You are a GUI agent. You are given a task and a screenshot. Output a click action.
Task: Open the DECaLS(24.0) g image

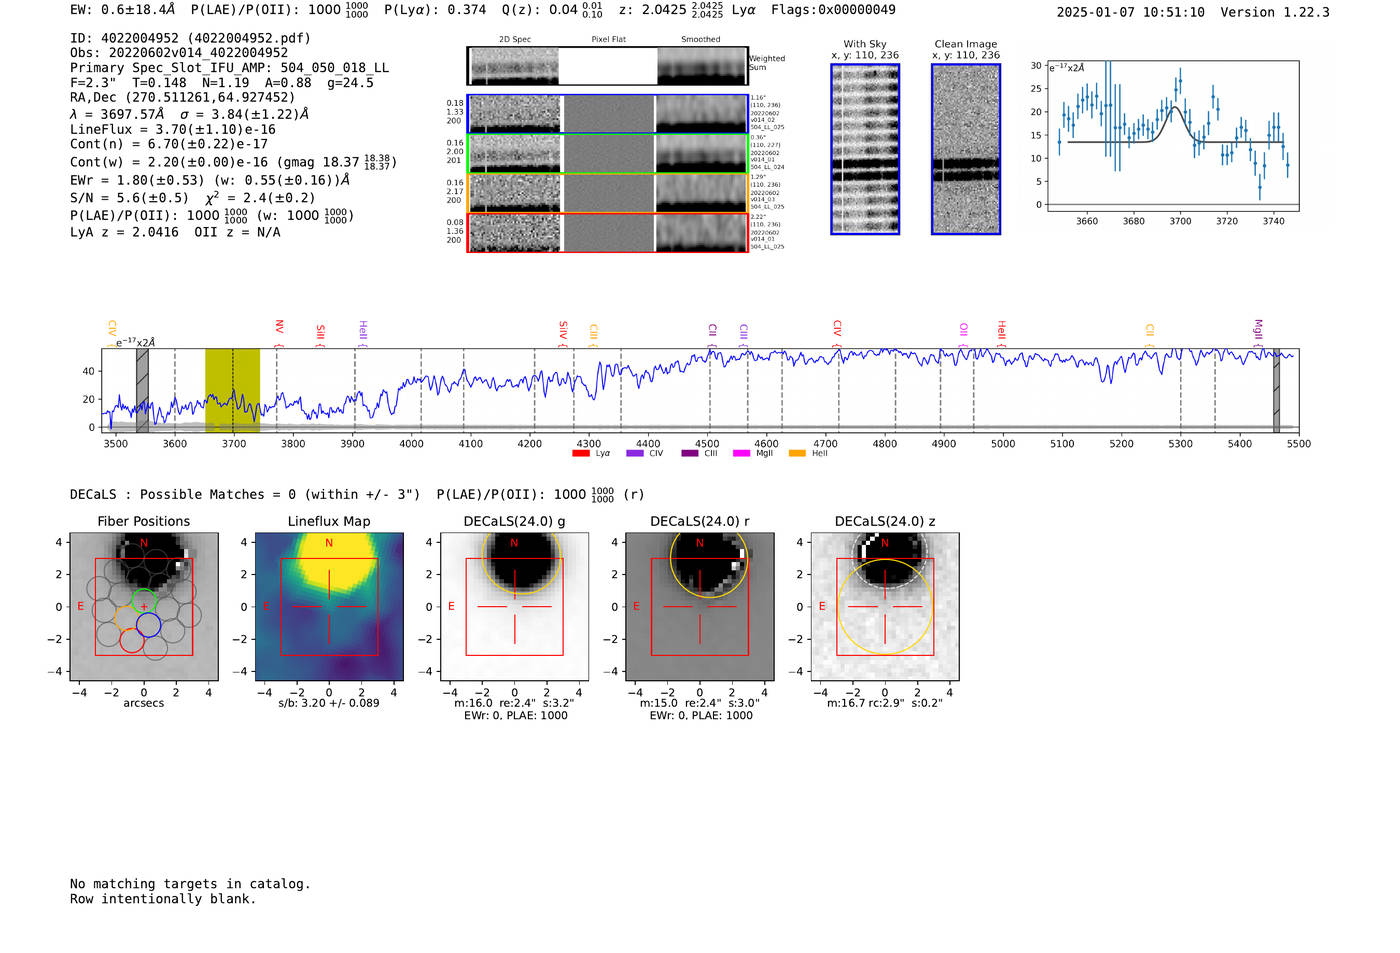(x=515, y=607)
